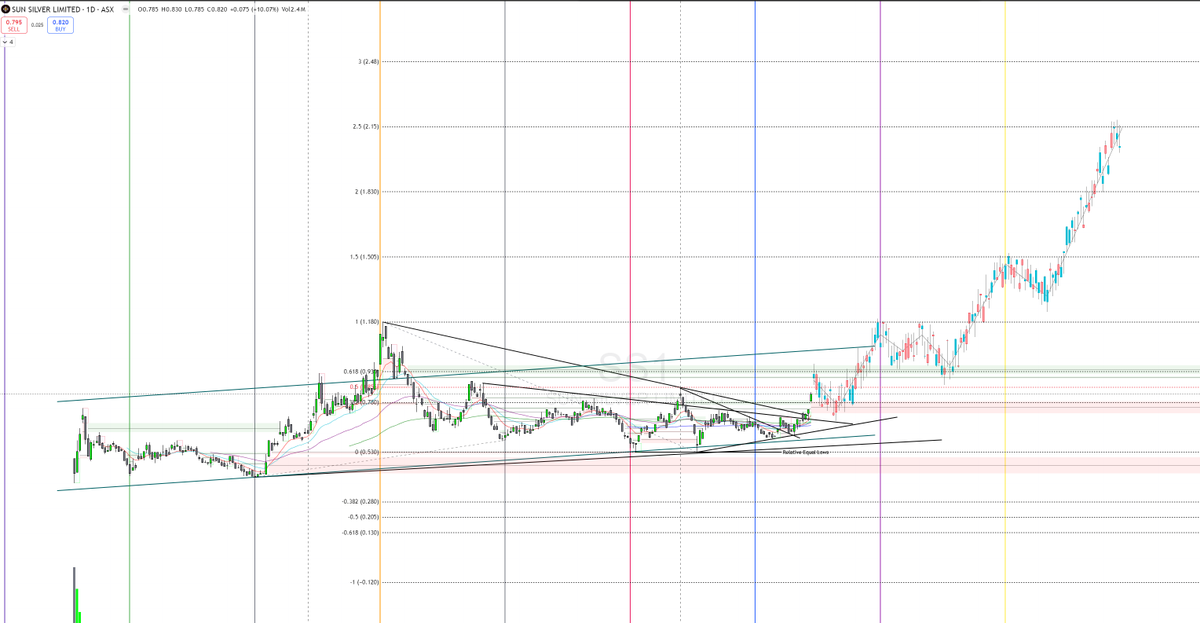Click the 0.795 SELL button
The height and width of the screenshot is (623, 1200).
point(14,25)
